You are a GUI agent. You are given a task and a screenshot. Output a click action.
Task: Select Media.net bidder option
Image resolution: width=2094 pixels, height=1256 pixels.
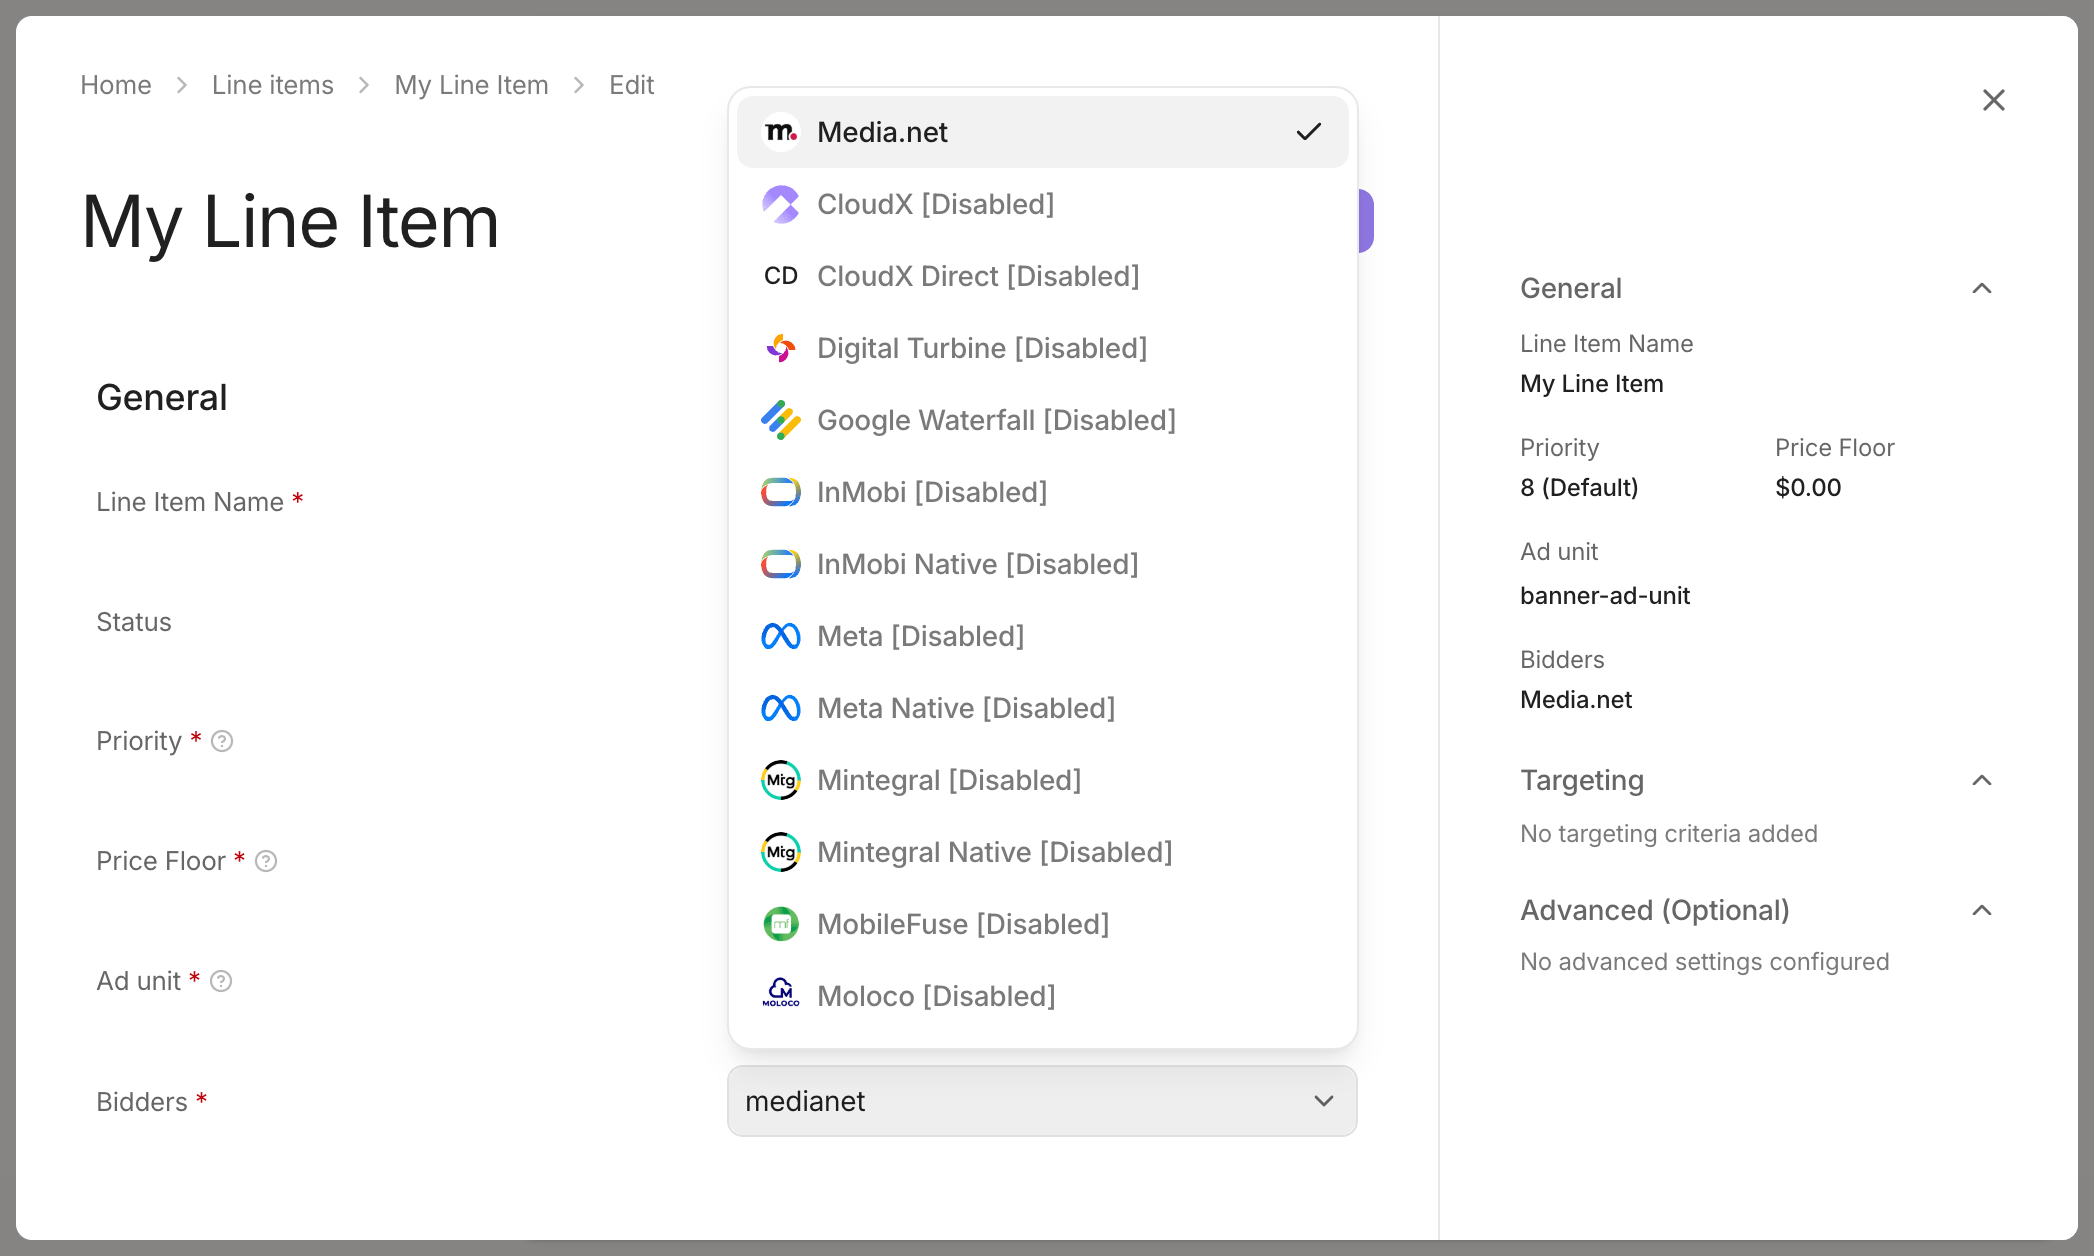(x=1043, y=132)
